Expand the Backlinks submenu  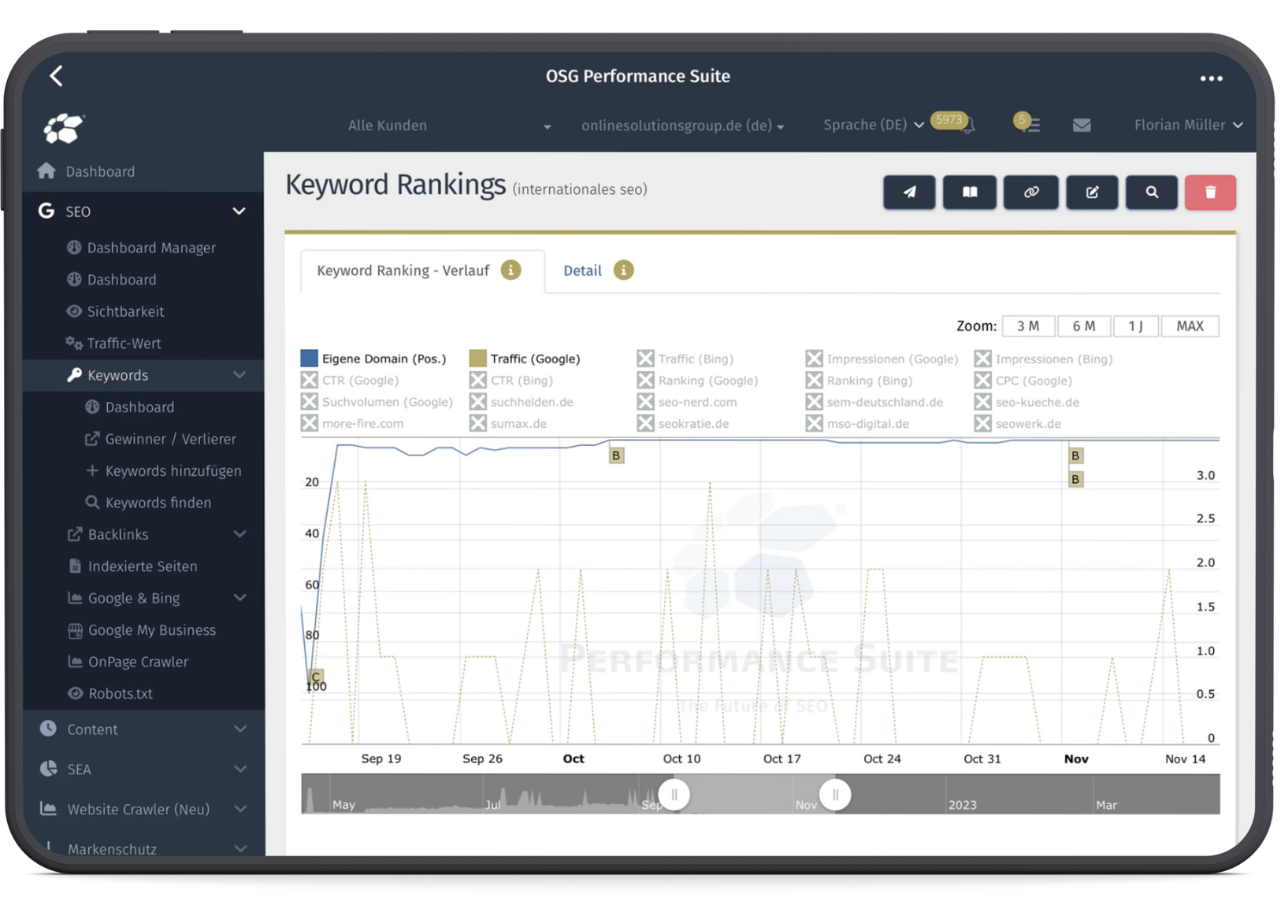[239, 534]
